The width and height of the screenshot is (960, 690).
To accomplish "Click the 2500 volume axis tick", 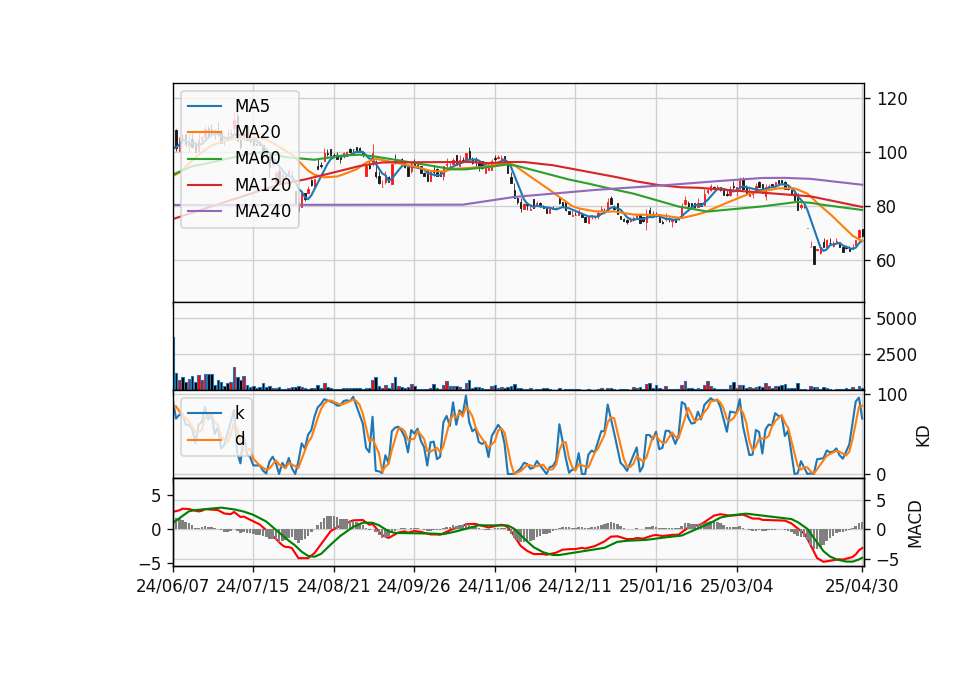I will coord(897,355).
